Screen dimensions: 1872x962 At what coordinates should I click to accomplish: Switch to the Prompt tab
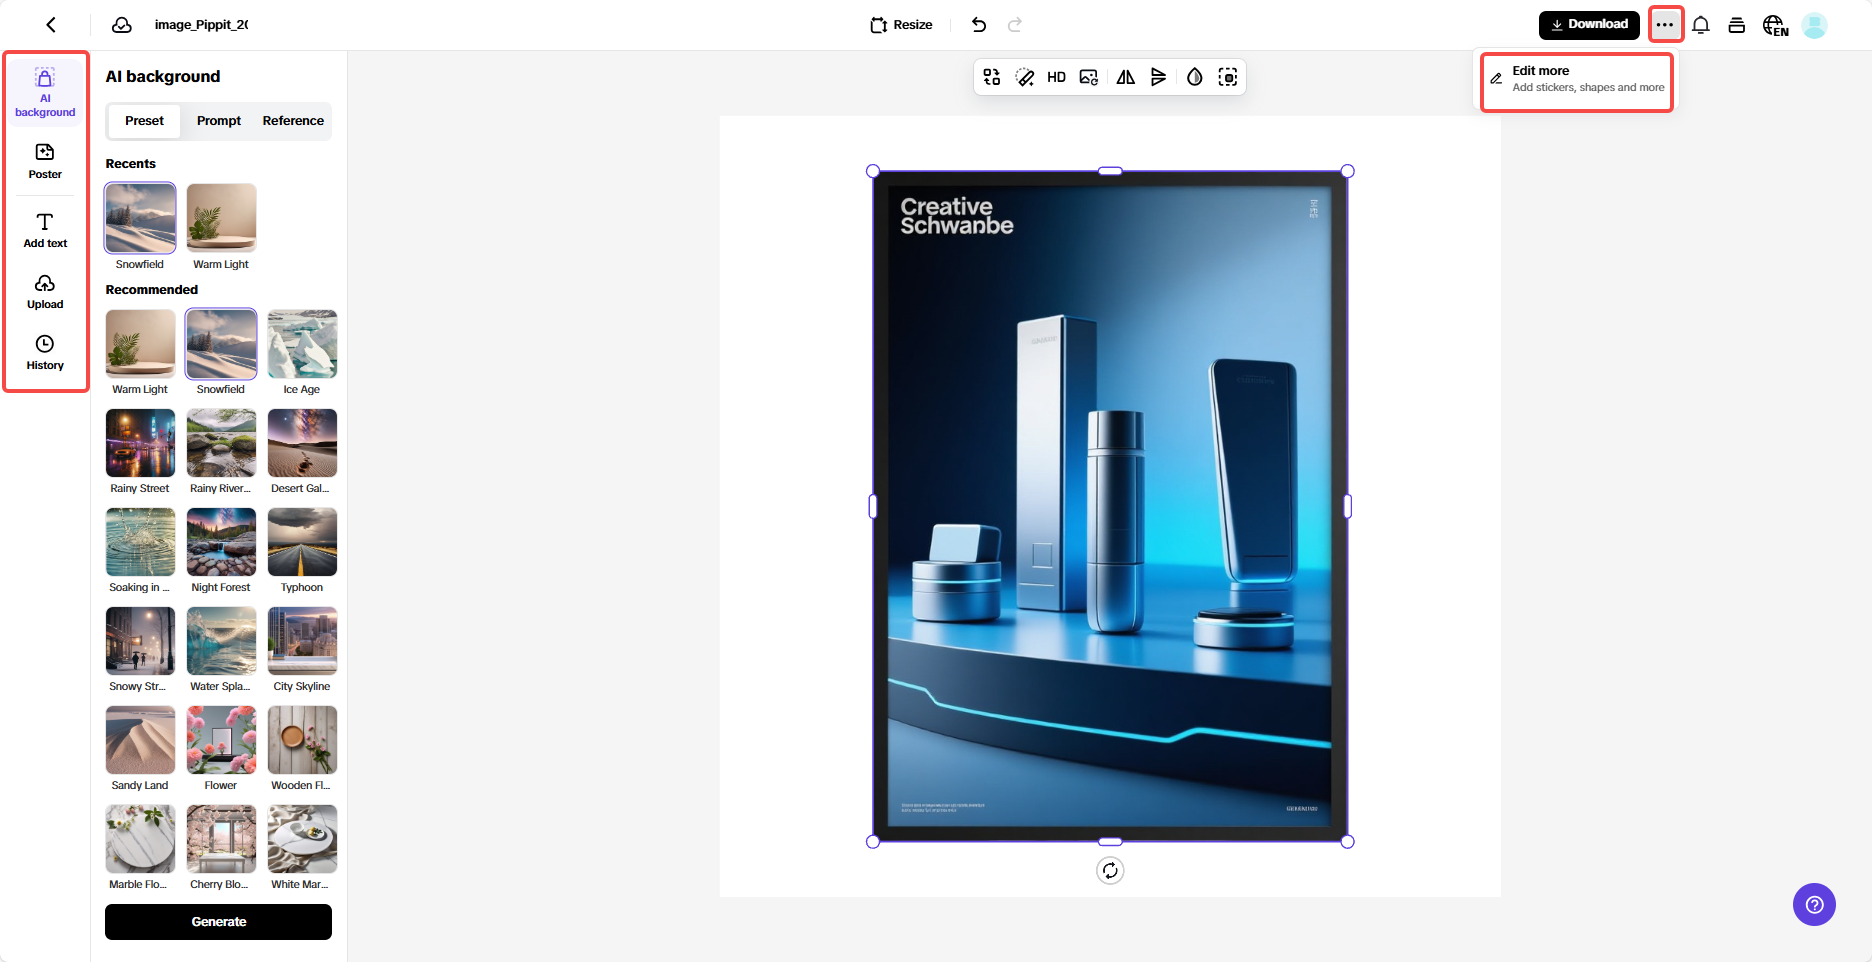(x=219, y=121)
